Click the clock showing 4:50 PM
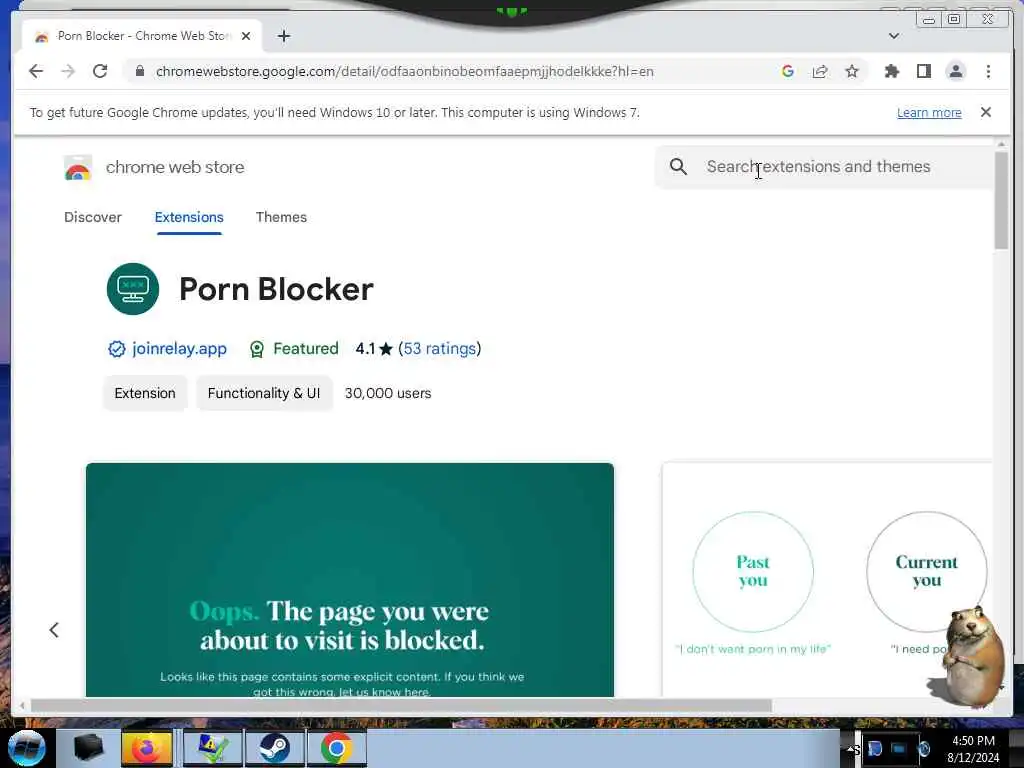The width and height of the screenshot is (1024, 768). click(973, 741)
